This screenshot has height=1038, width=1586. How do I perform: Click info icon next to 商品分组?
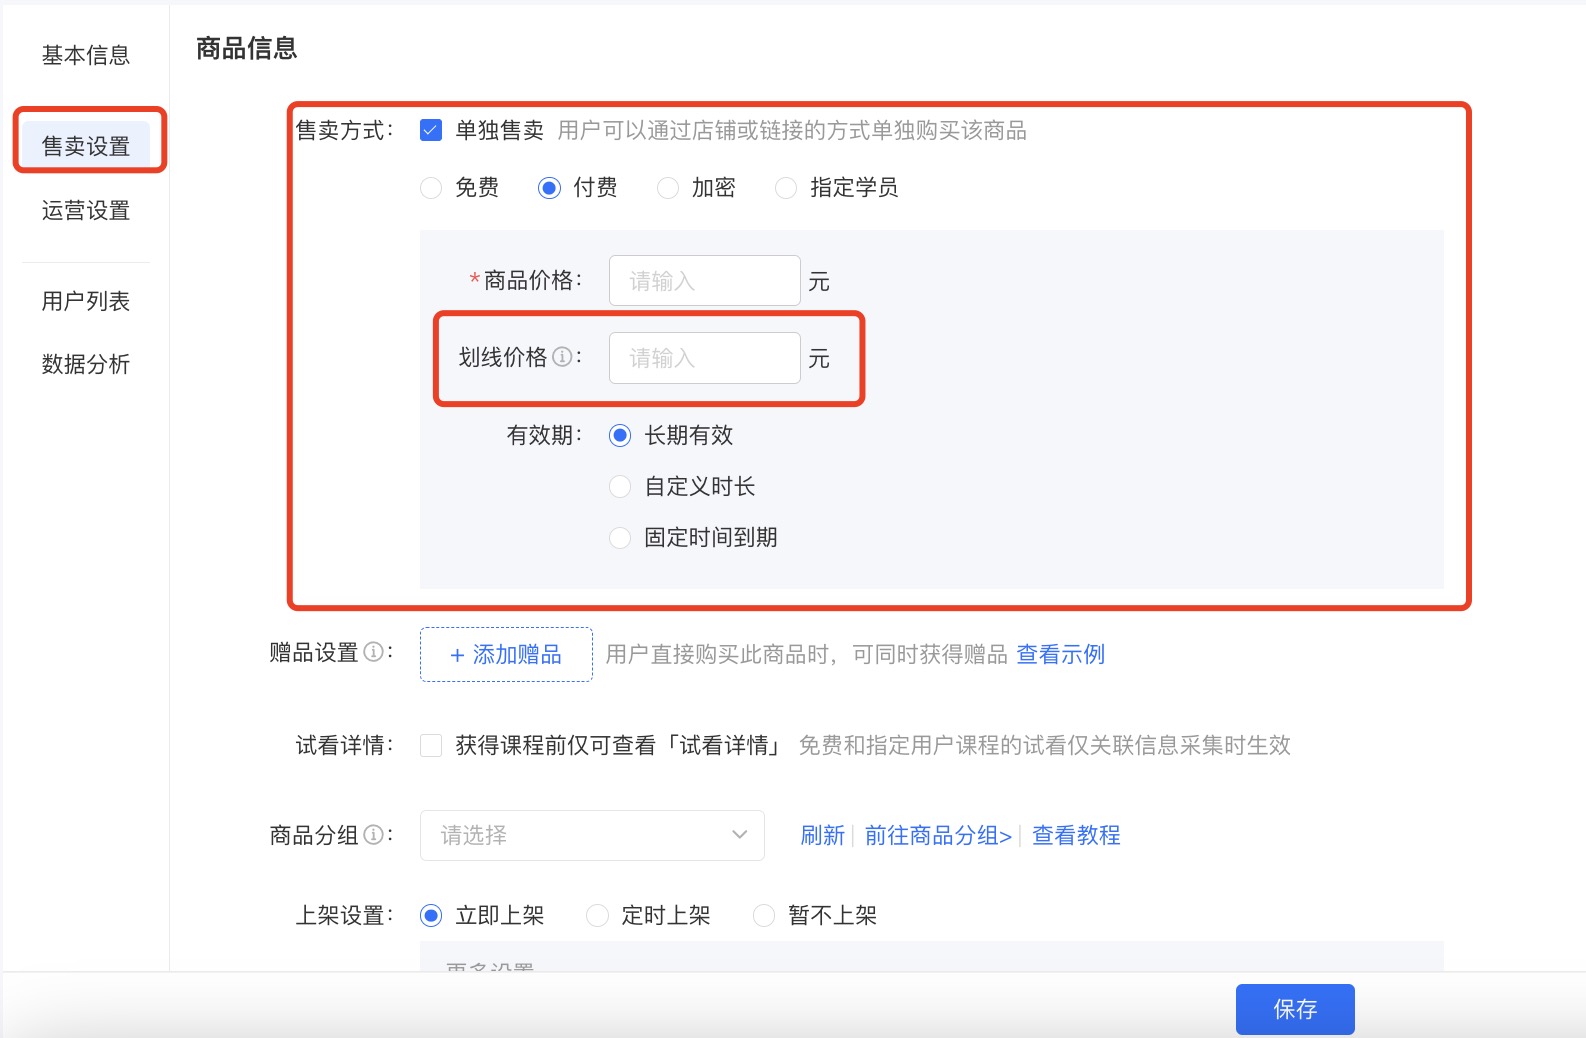tap(373, 835)
